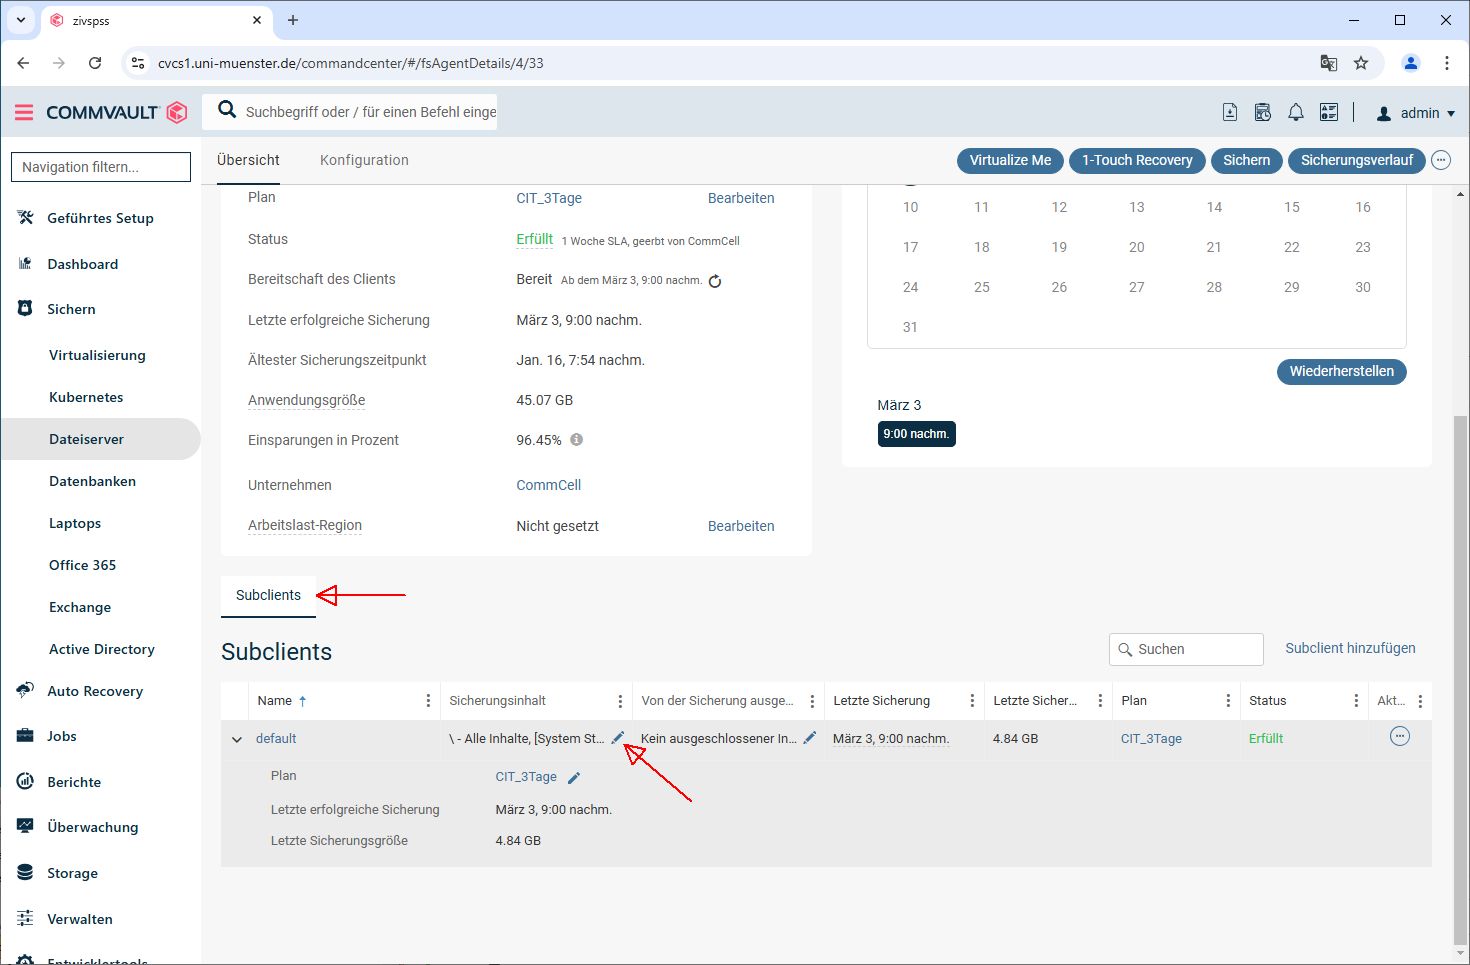This screenshot has height=965, width=1470.
Task: Toggle the hamburger navigation menu
Action: [x=24, y=113]
